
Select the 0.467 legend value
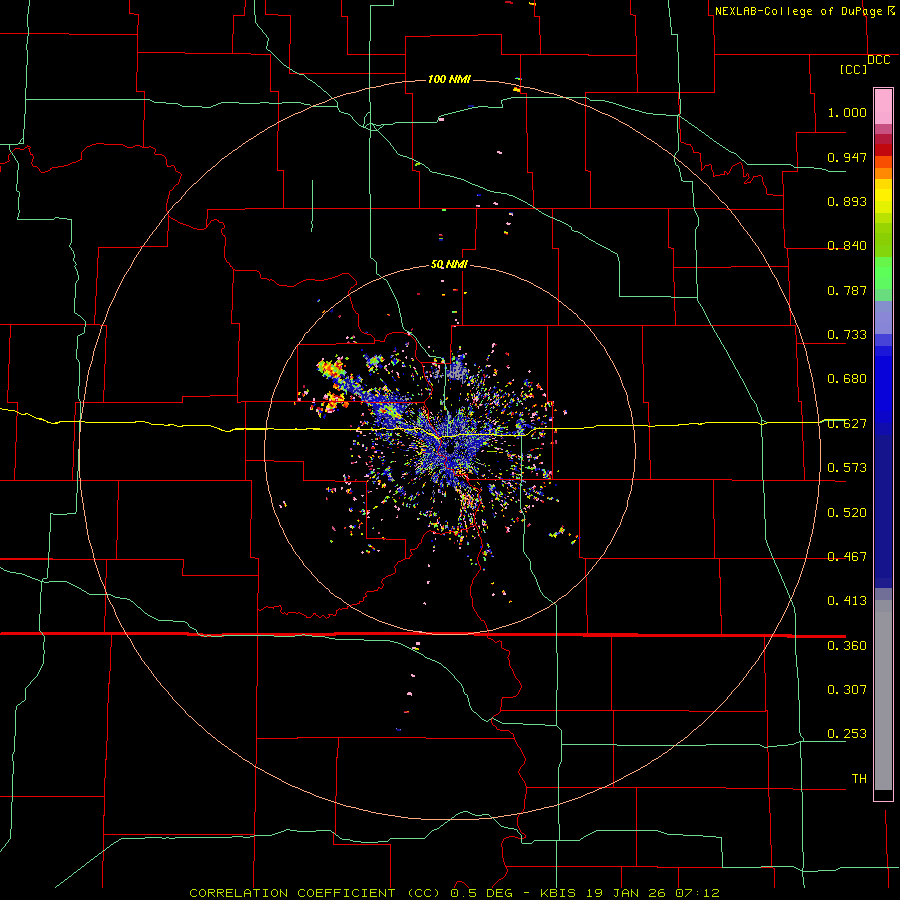coord(847,557)
